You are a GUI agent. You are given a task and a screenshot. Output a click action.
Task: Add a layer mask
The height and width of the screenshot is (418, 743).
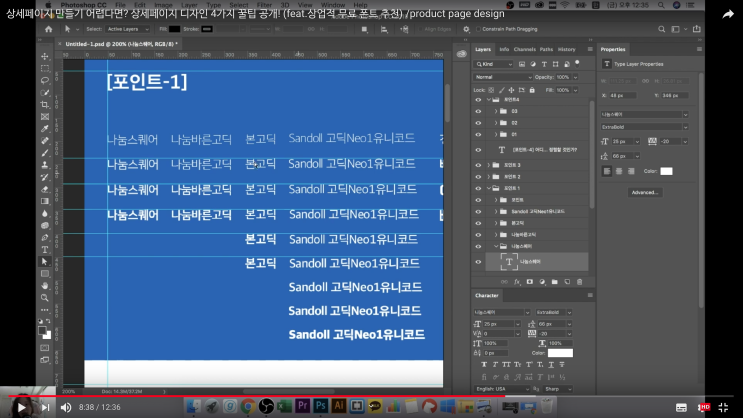529,282
